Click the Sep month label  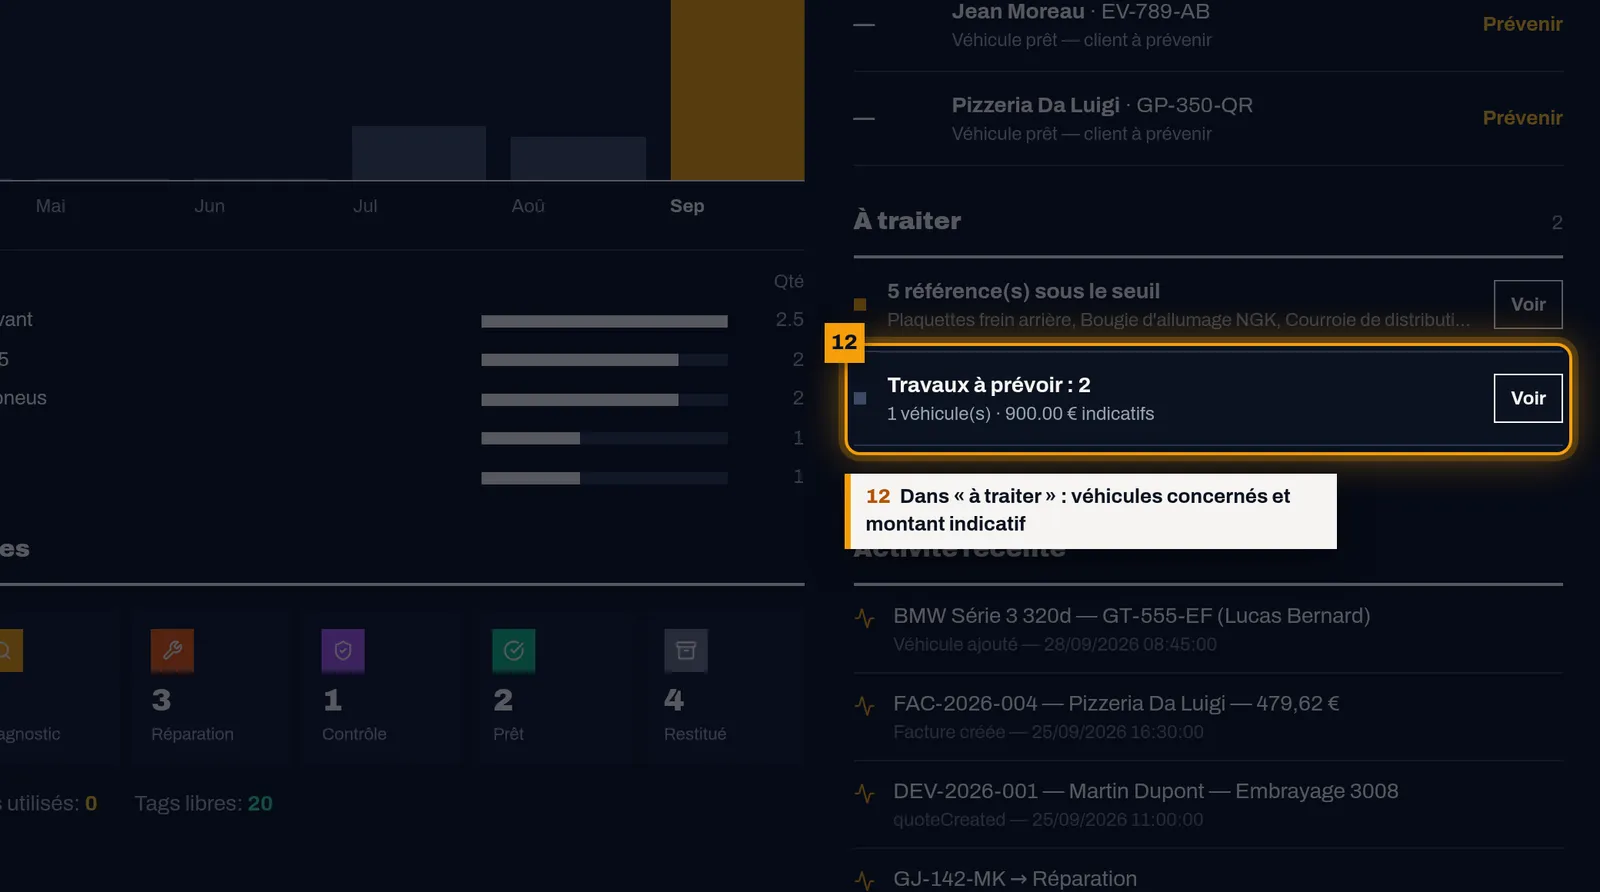click(x=687, y=206)
